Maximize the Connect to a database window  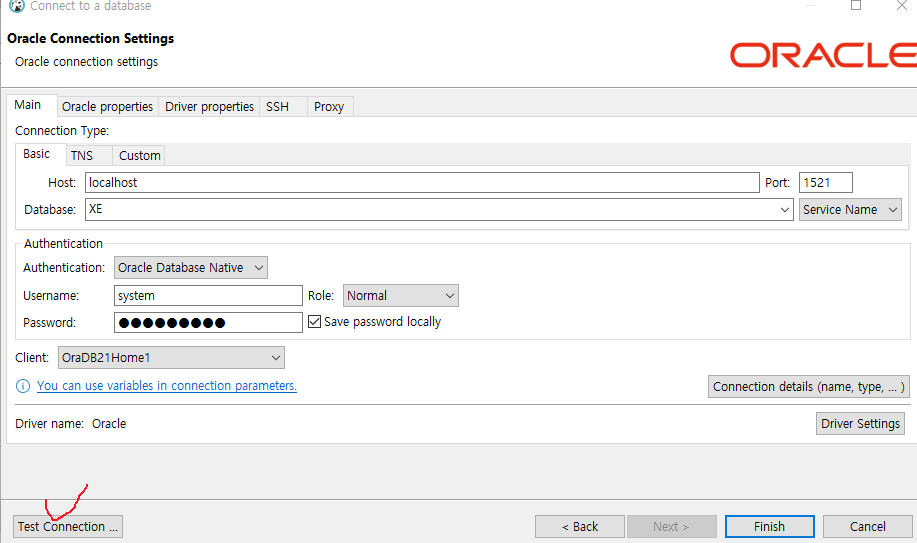pyautogui.click(x=856, y=5)
